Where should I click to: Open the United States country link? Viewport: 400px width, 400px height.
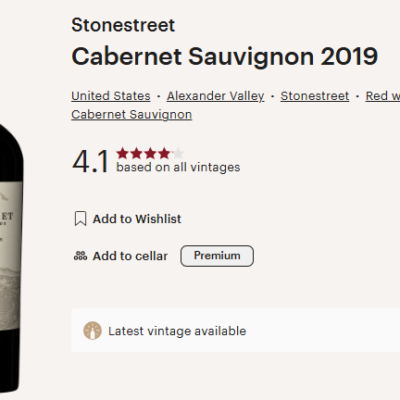(111, 96)
